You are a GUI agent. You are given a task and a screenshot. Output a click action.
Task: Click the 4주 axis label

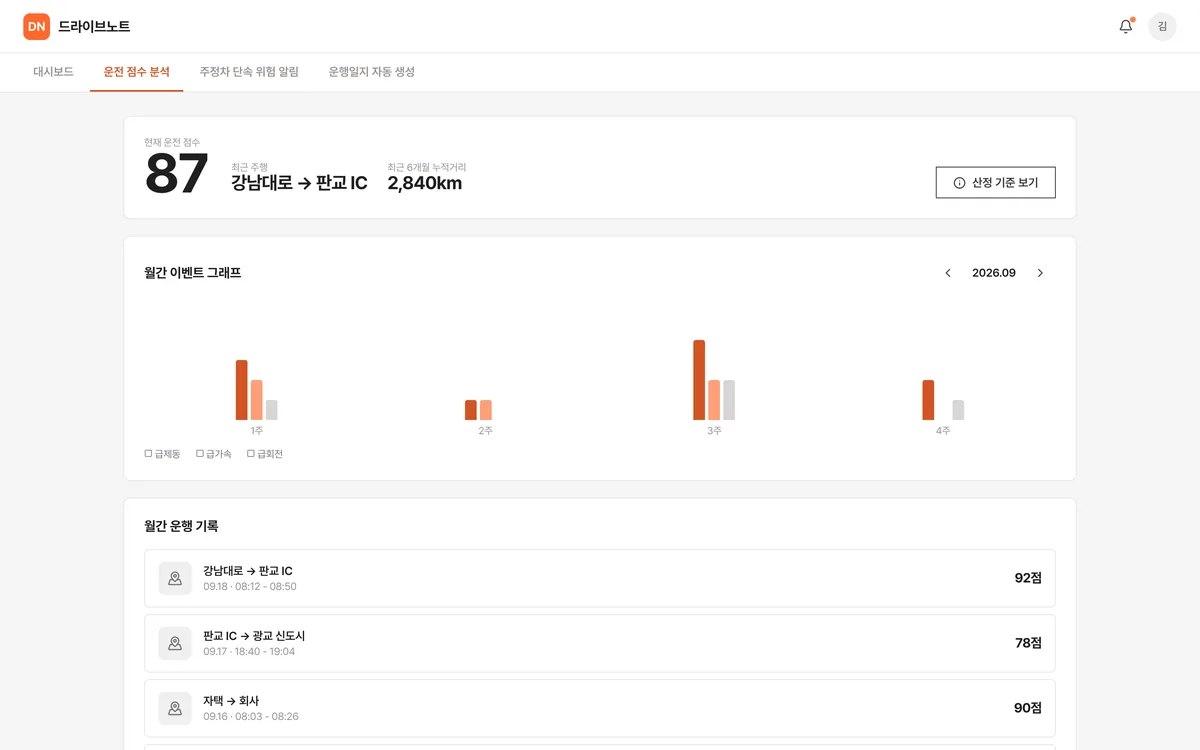943,431
